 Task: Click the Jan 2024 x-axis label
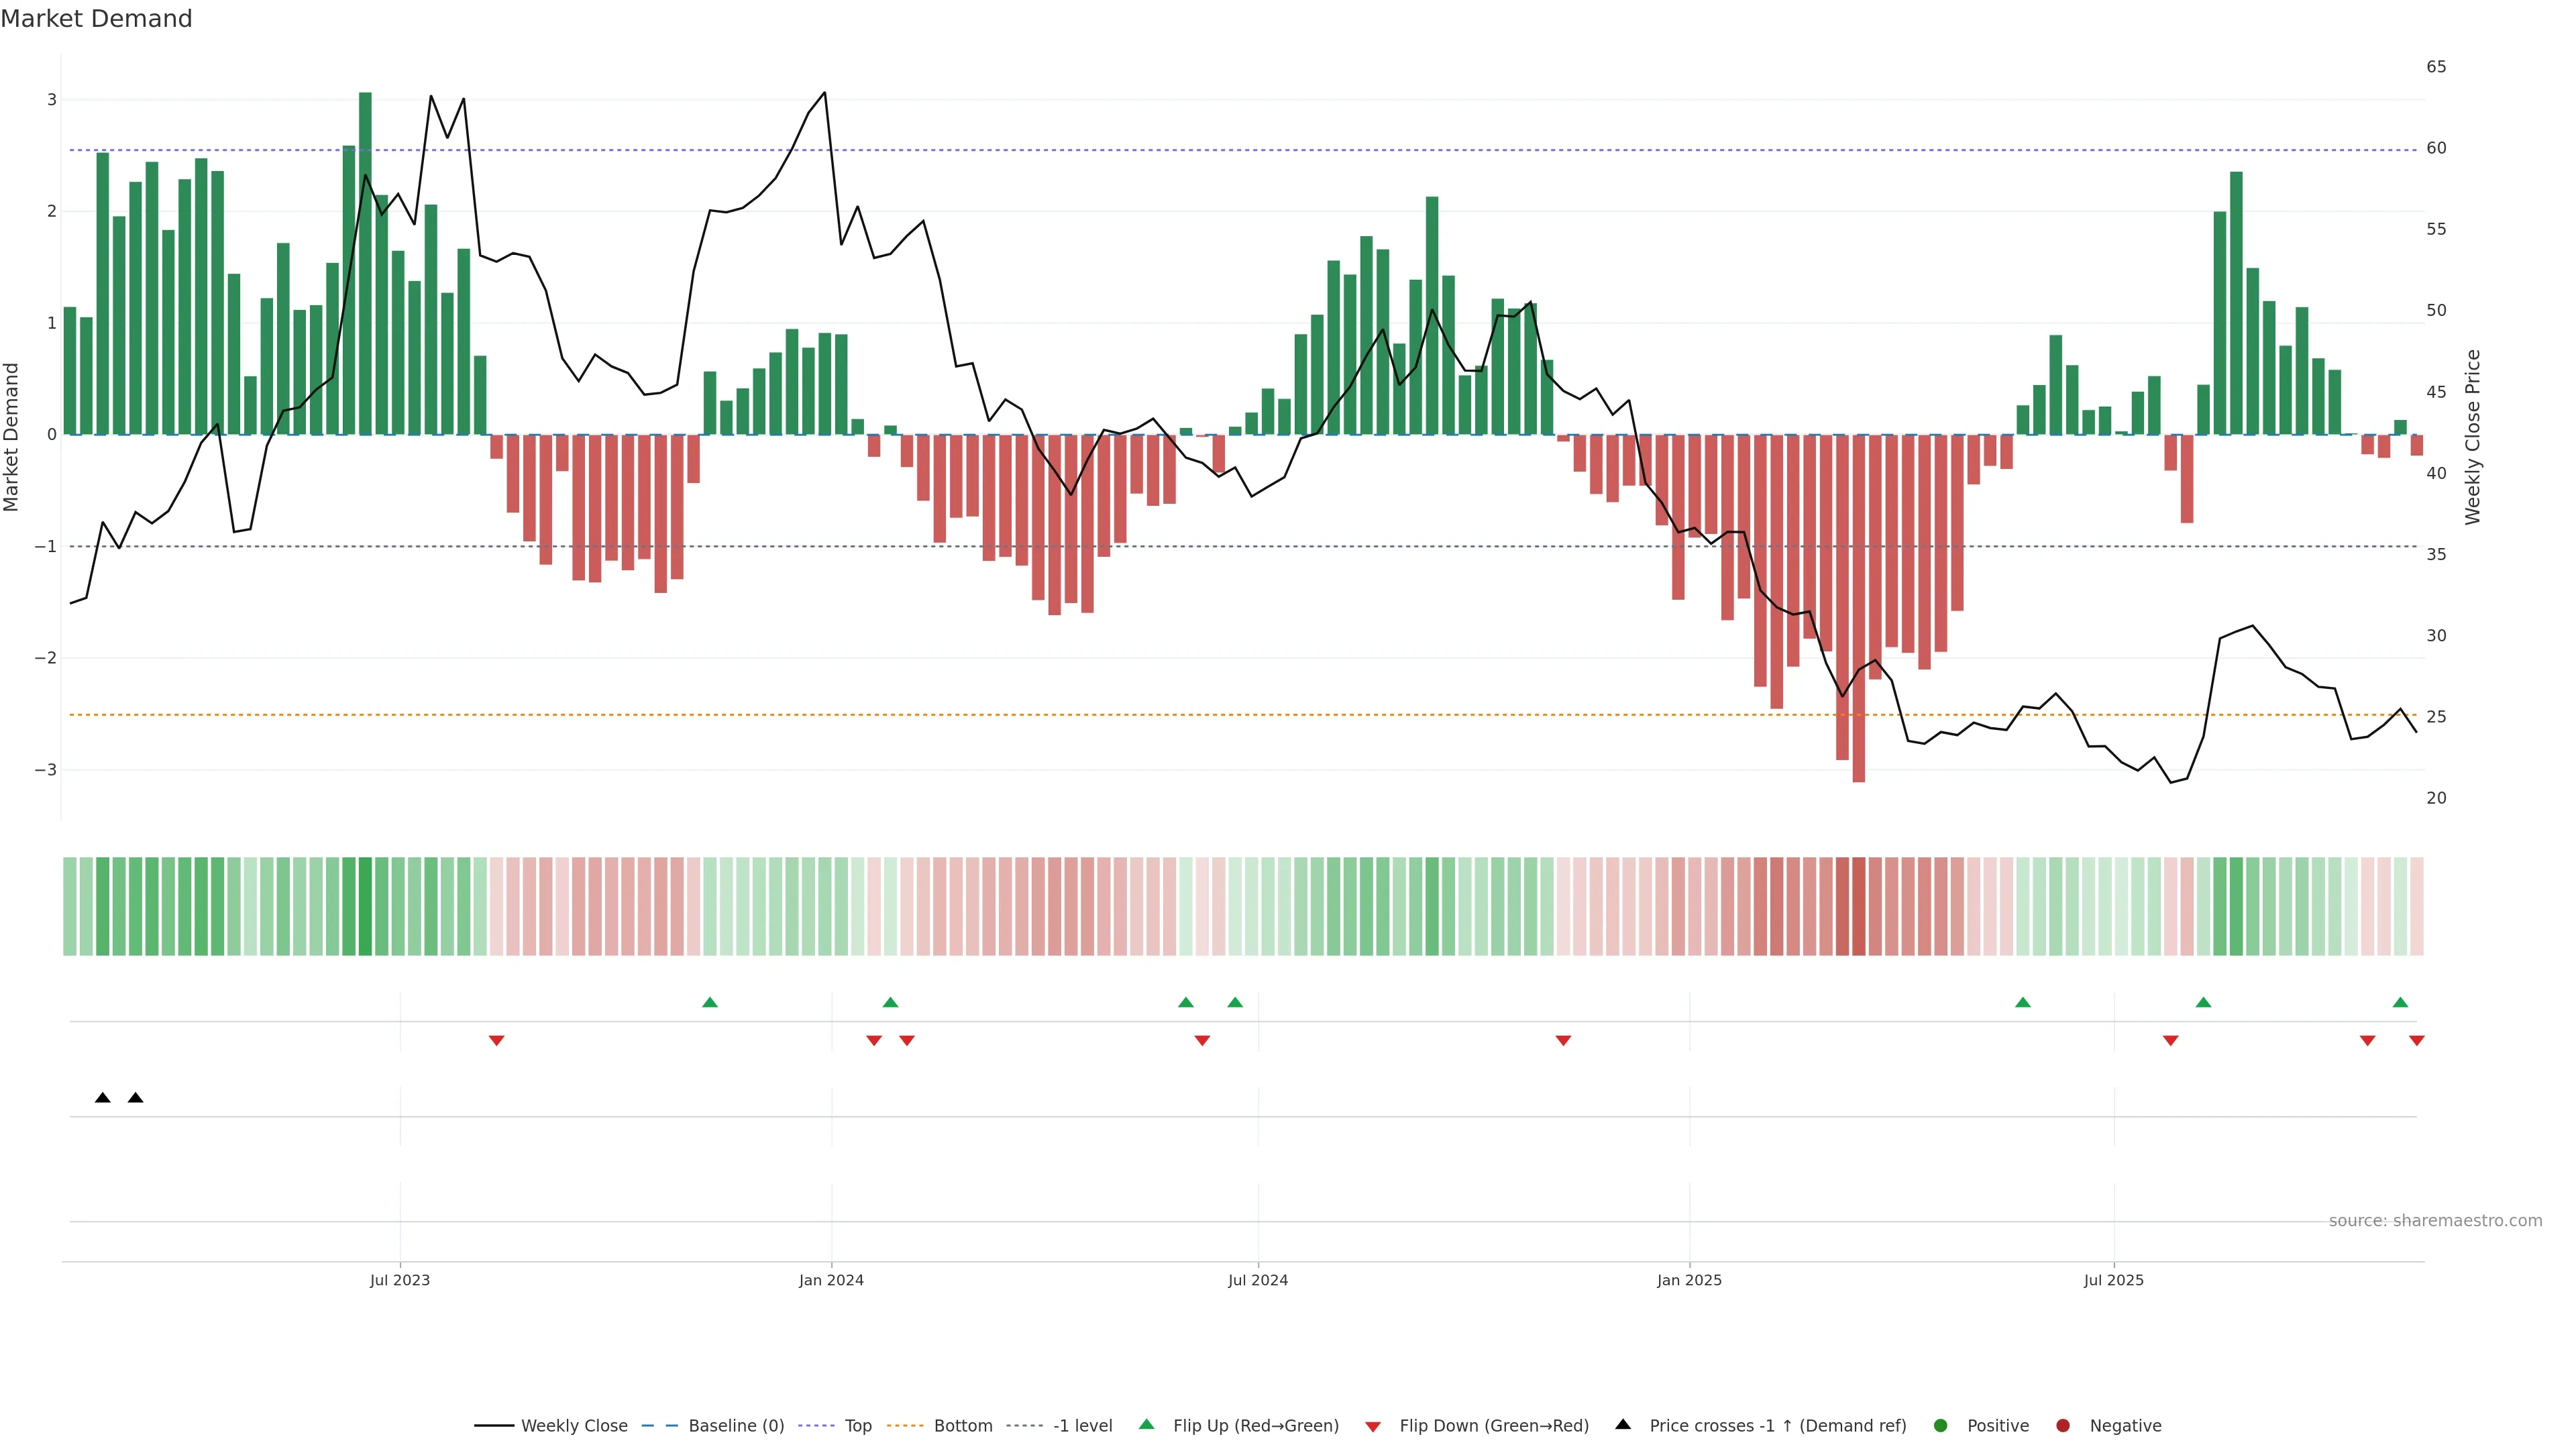(831, 1280)
